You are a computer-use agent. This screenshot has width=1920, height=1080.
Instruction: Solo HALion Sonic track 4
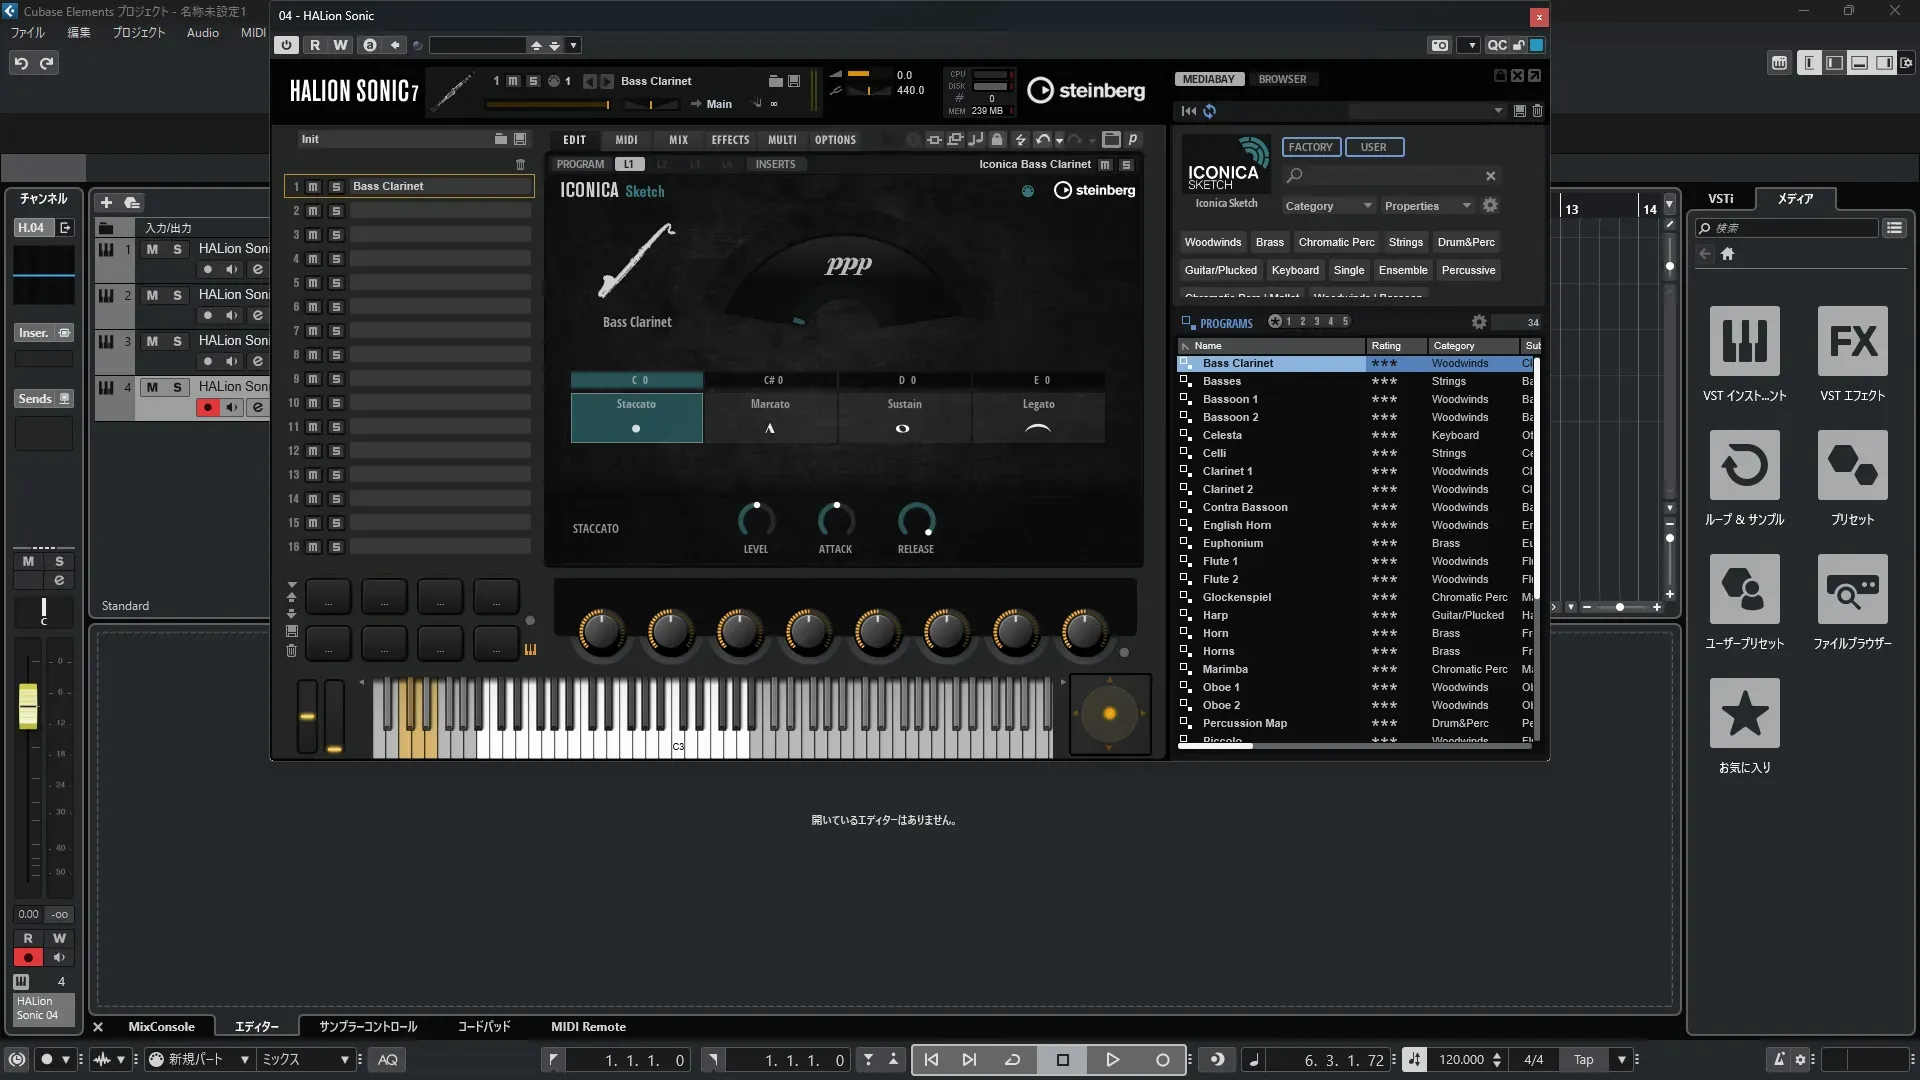click(177, 387)
